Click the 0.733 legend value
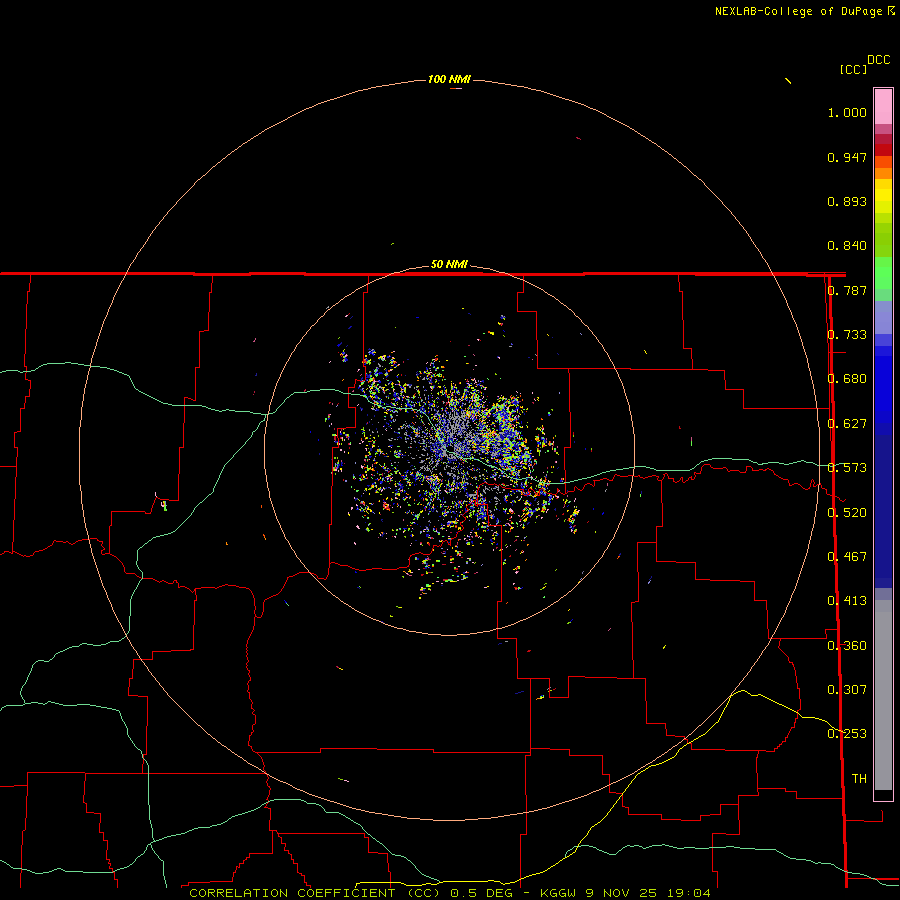 [x=847, y=335]
